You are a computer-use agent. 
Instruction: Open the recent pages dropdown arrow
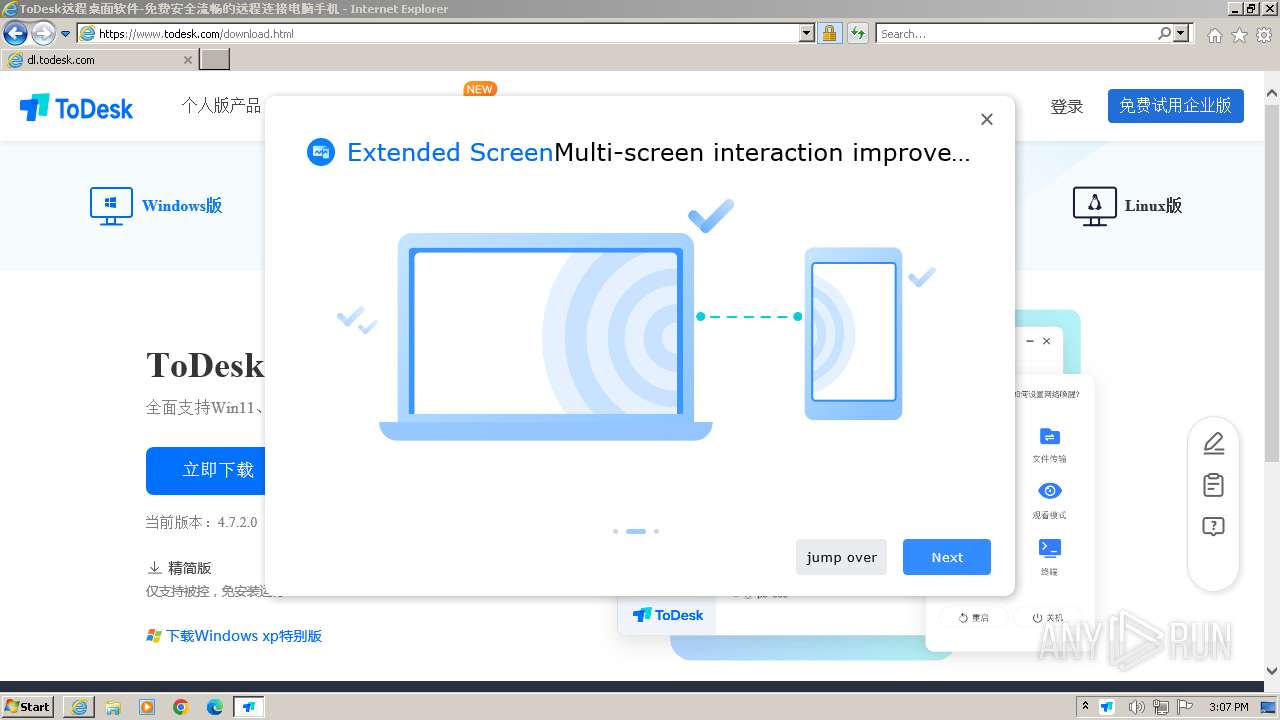coord(65,33)
